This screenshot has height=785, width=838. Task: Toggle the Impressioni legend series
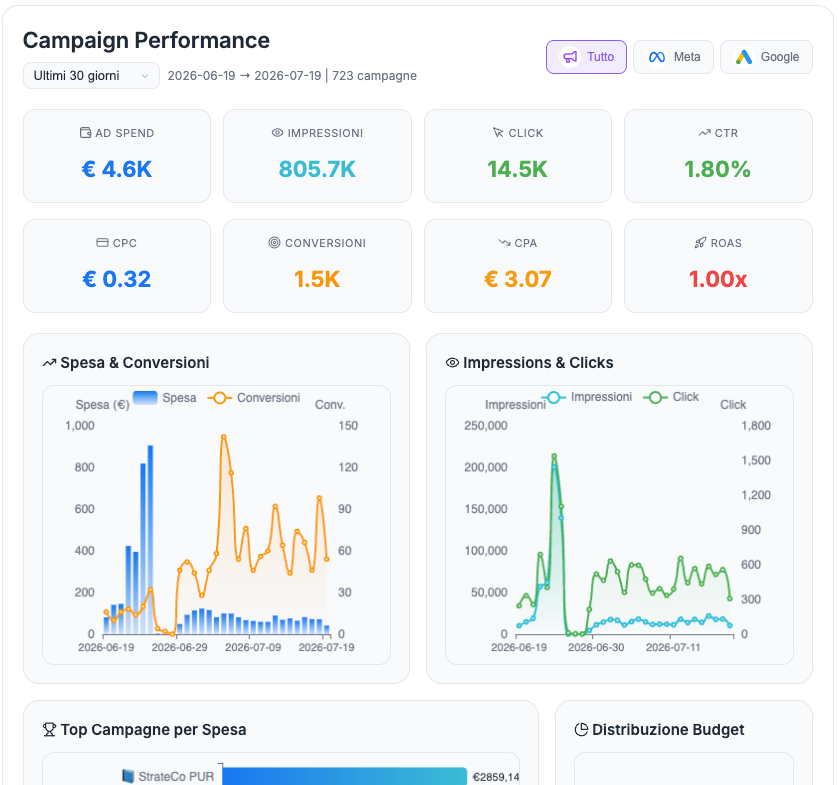coord(587,397)
